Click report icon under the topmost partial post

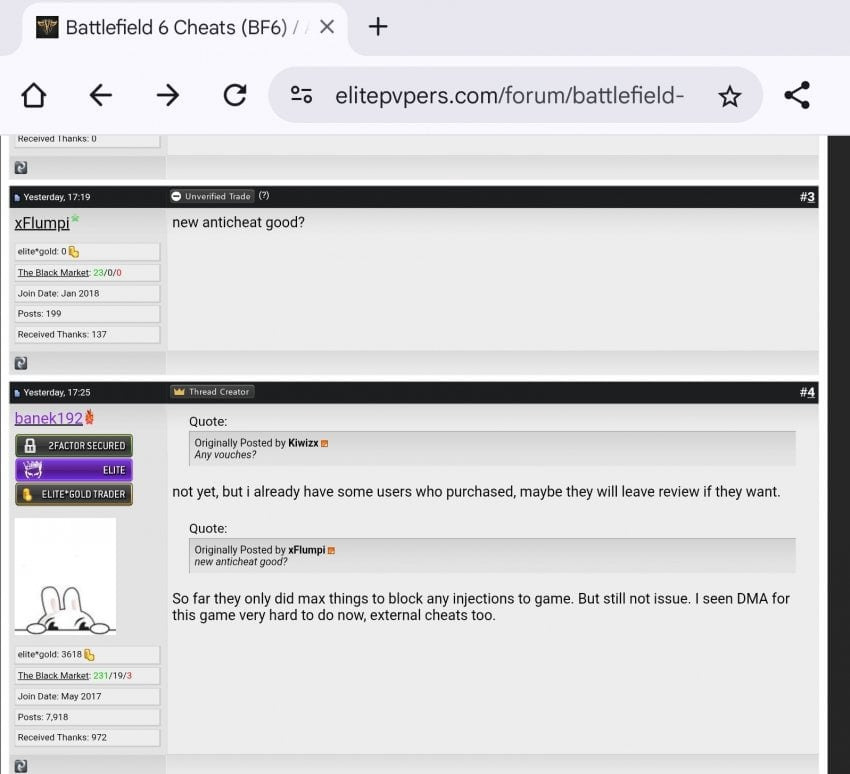click(x=21, y=167)
